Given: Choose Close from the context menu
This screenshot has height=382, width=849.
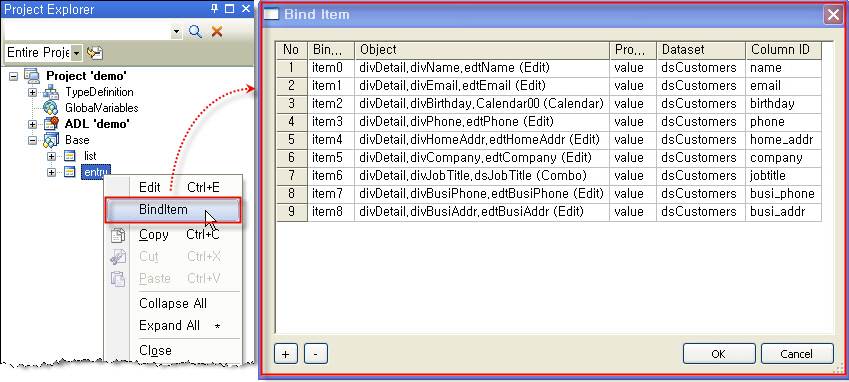Looking at the screenshot, I should tap(173, 351).
